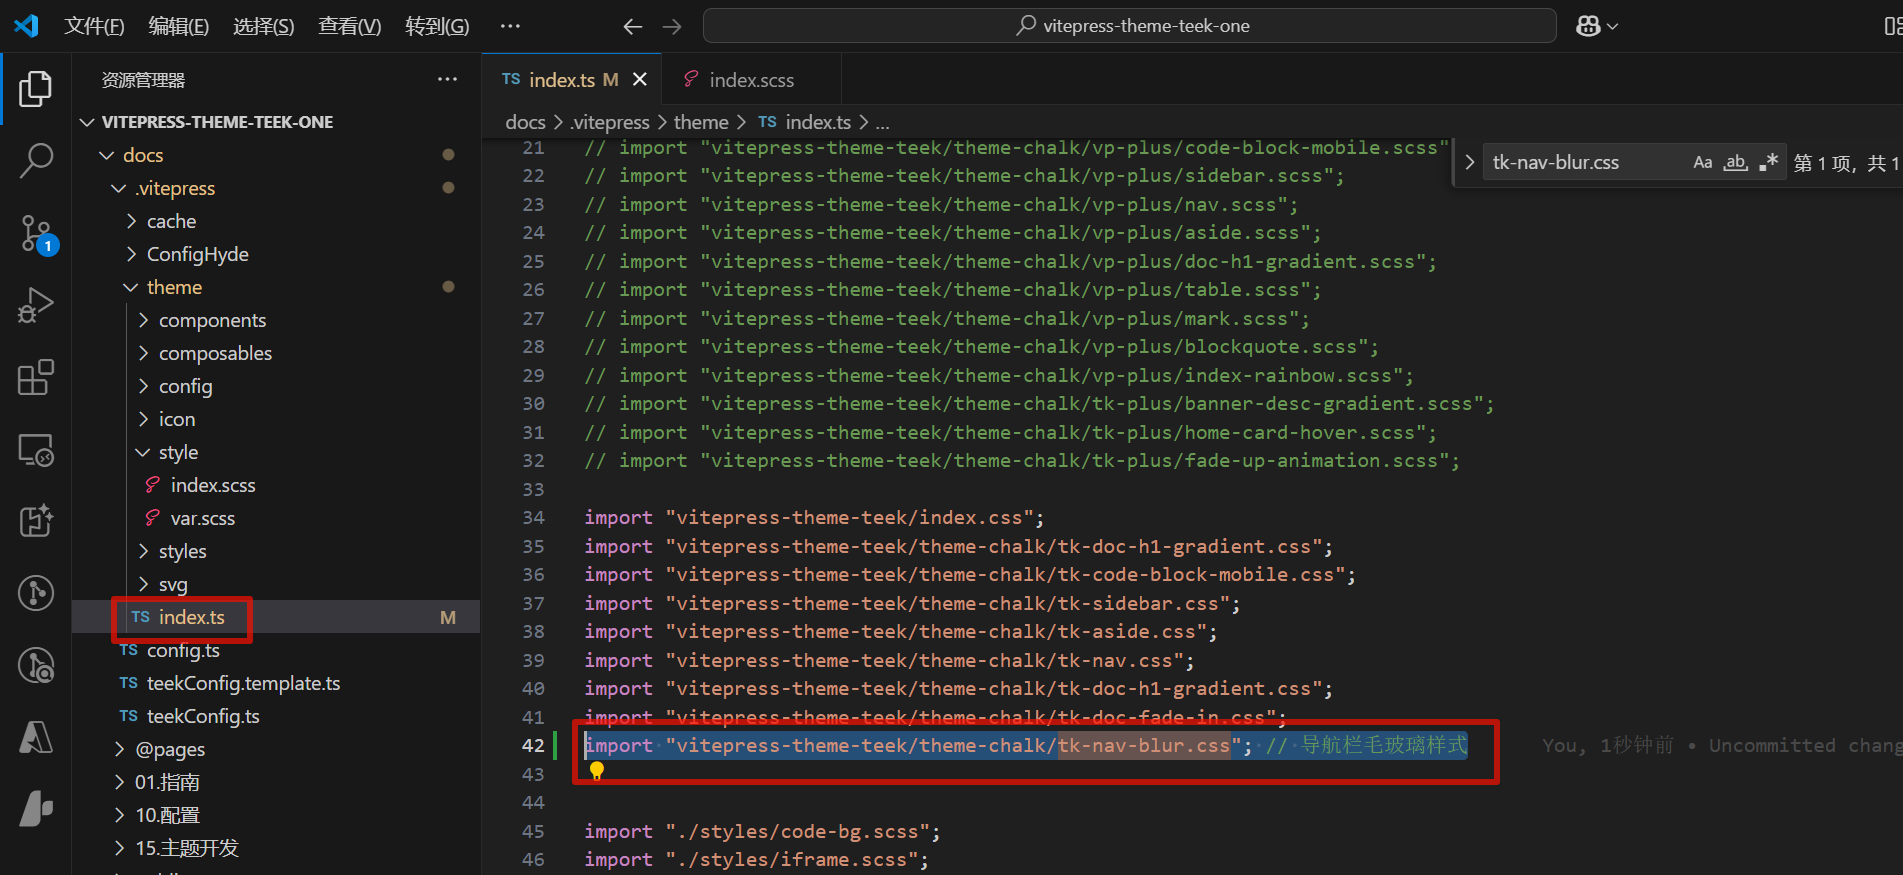Open the Extensions view
The width and height of the screenshot is (1903, 875).
[x=36, y=378]
